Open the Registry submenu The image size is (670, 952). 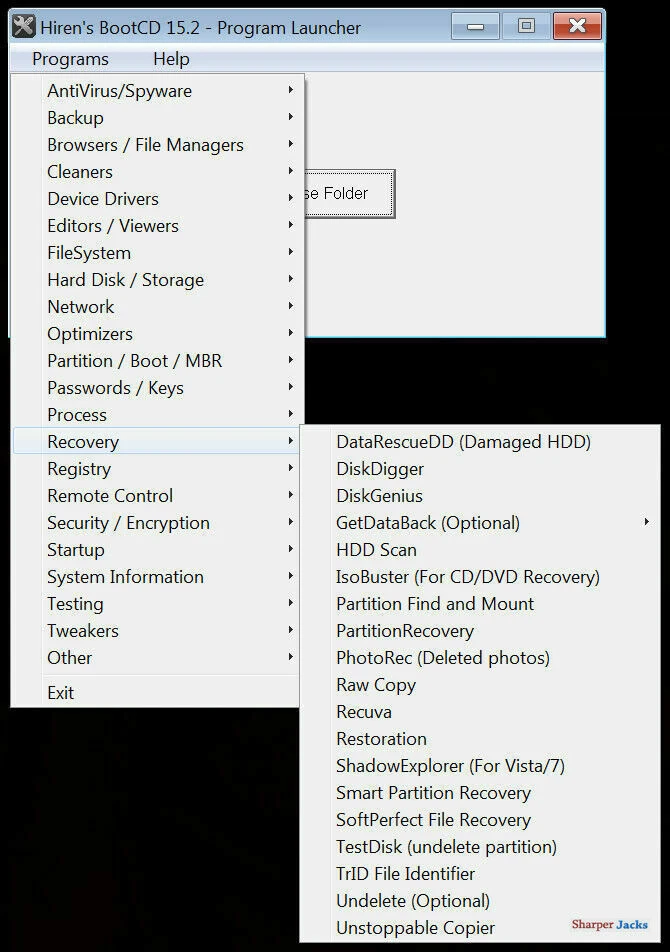(158, 469)
